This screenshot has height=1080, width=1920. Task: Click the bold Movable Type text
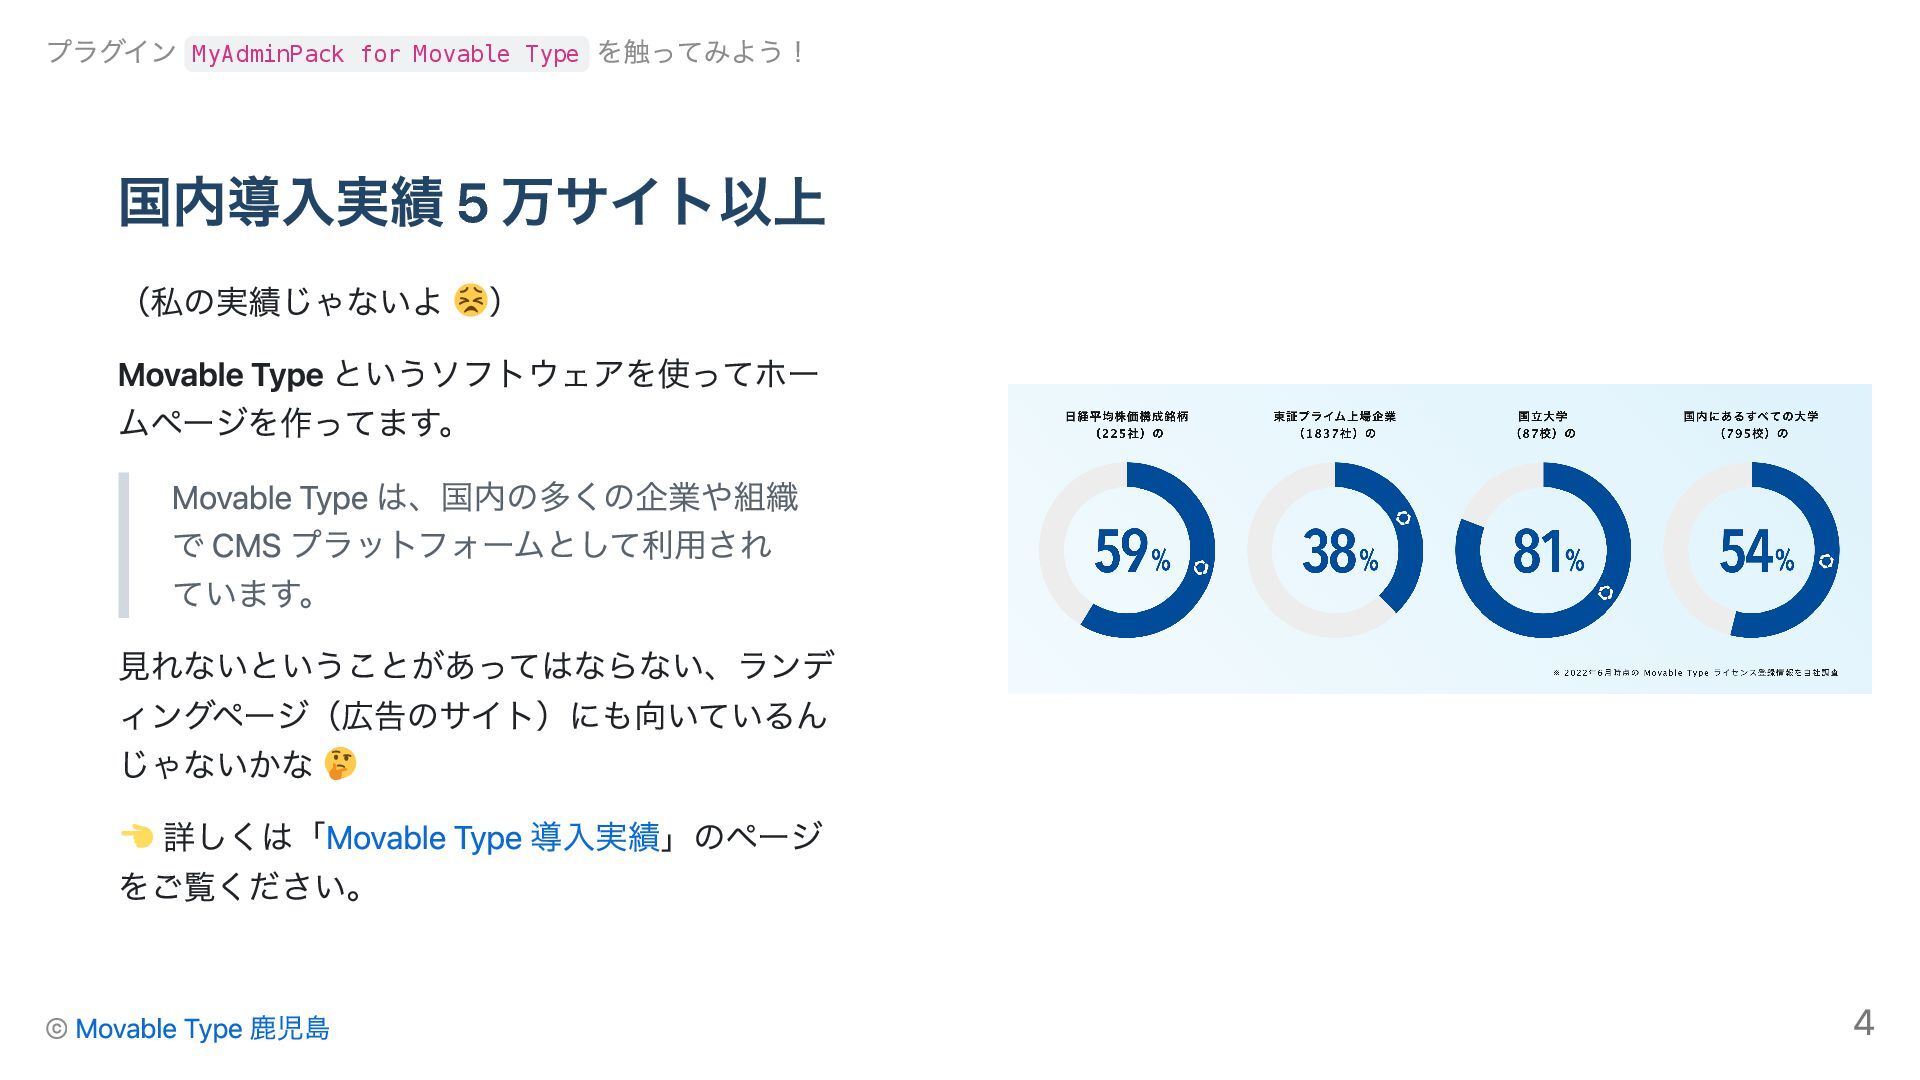point(220,375)
